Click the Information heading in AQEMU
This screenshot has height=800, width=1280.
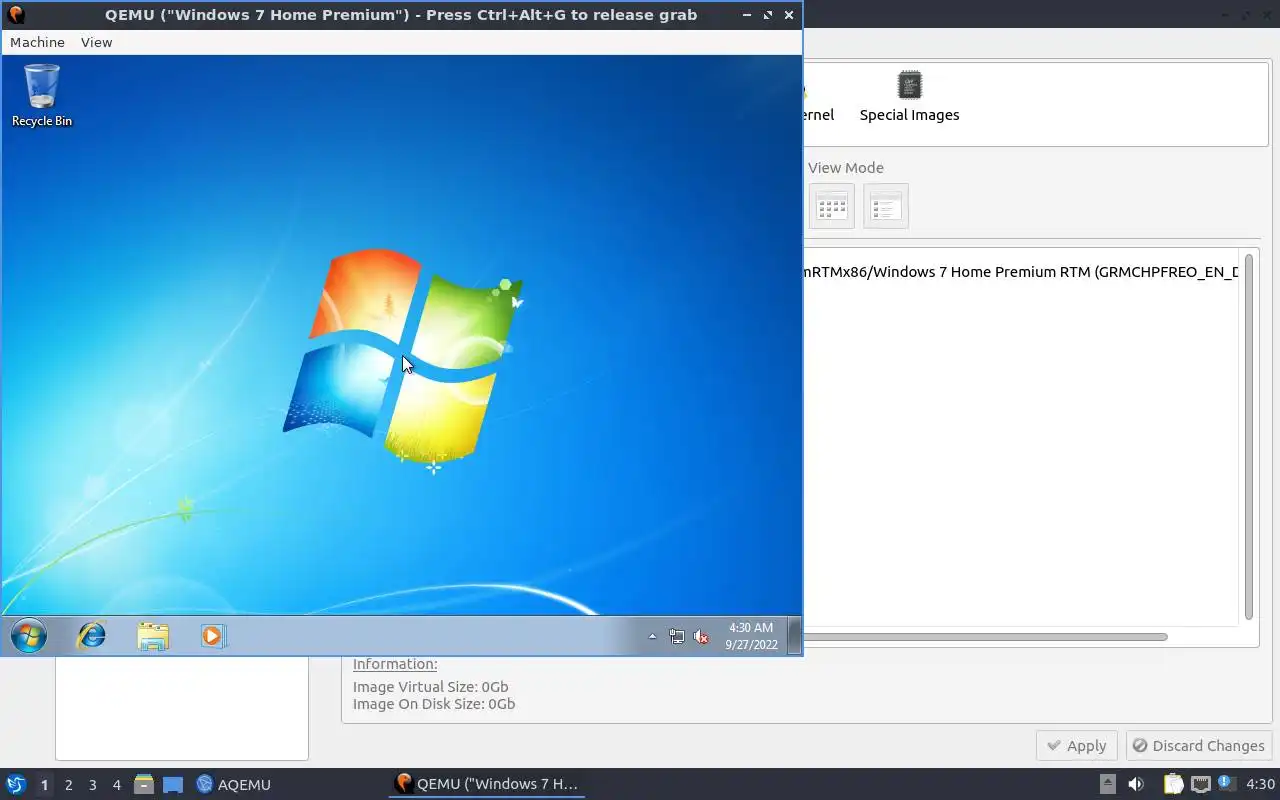point(395,664)
